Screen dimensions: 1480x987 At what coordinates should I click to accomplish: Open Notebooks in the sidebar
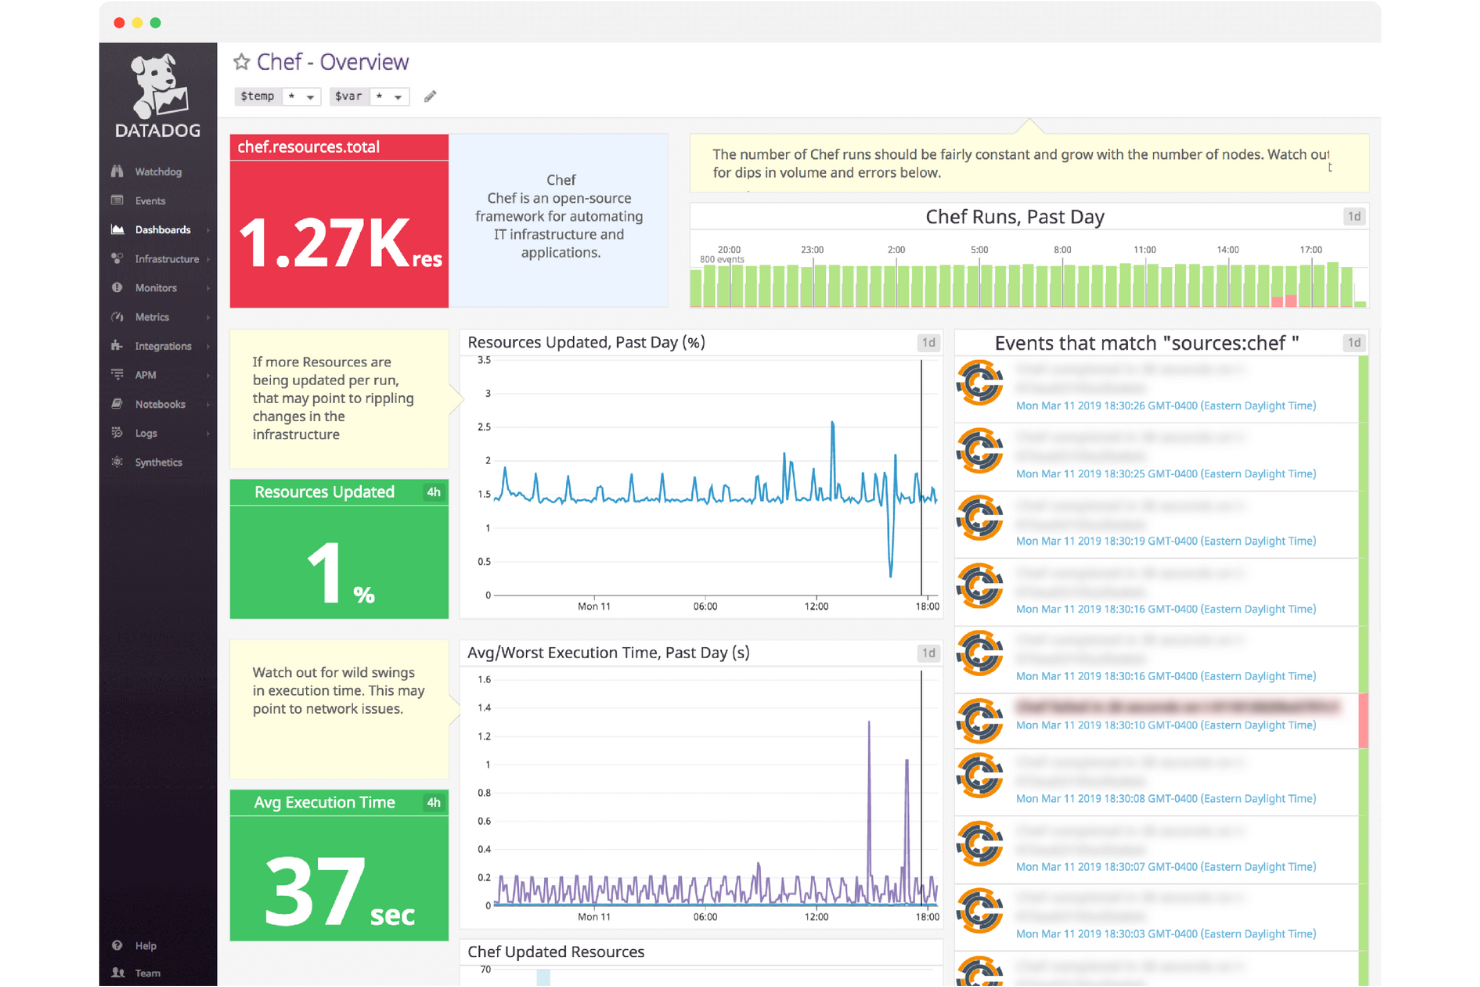coord(160,404)
